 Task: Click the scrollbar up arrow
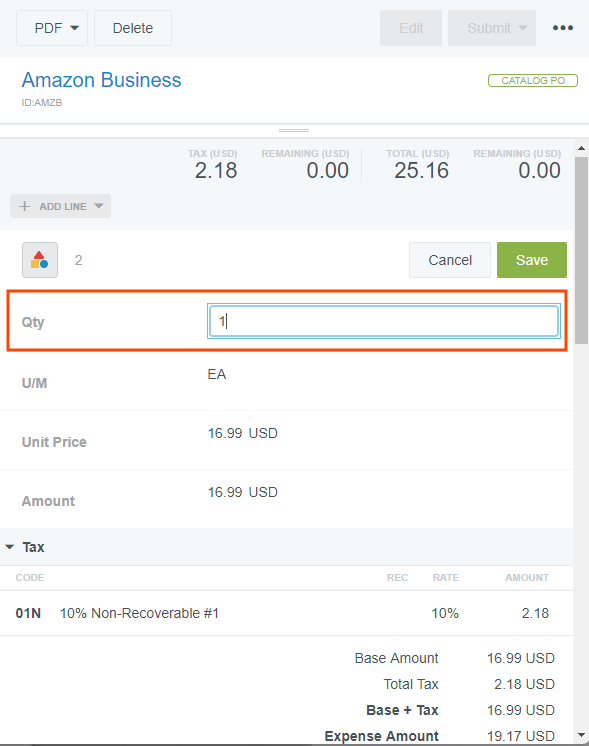point(581,148)
